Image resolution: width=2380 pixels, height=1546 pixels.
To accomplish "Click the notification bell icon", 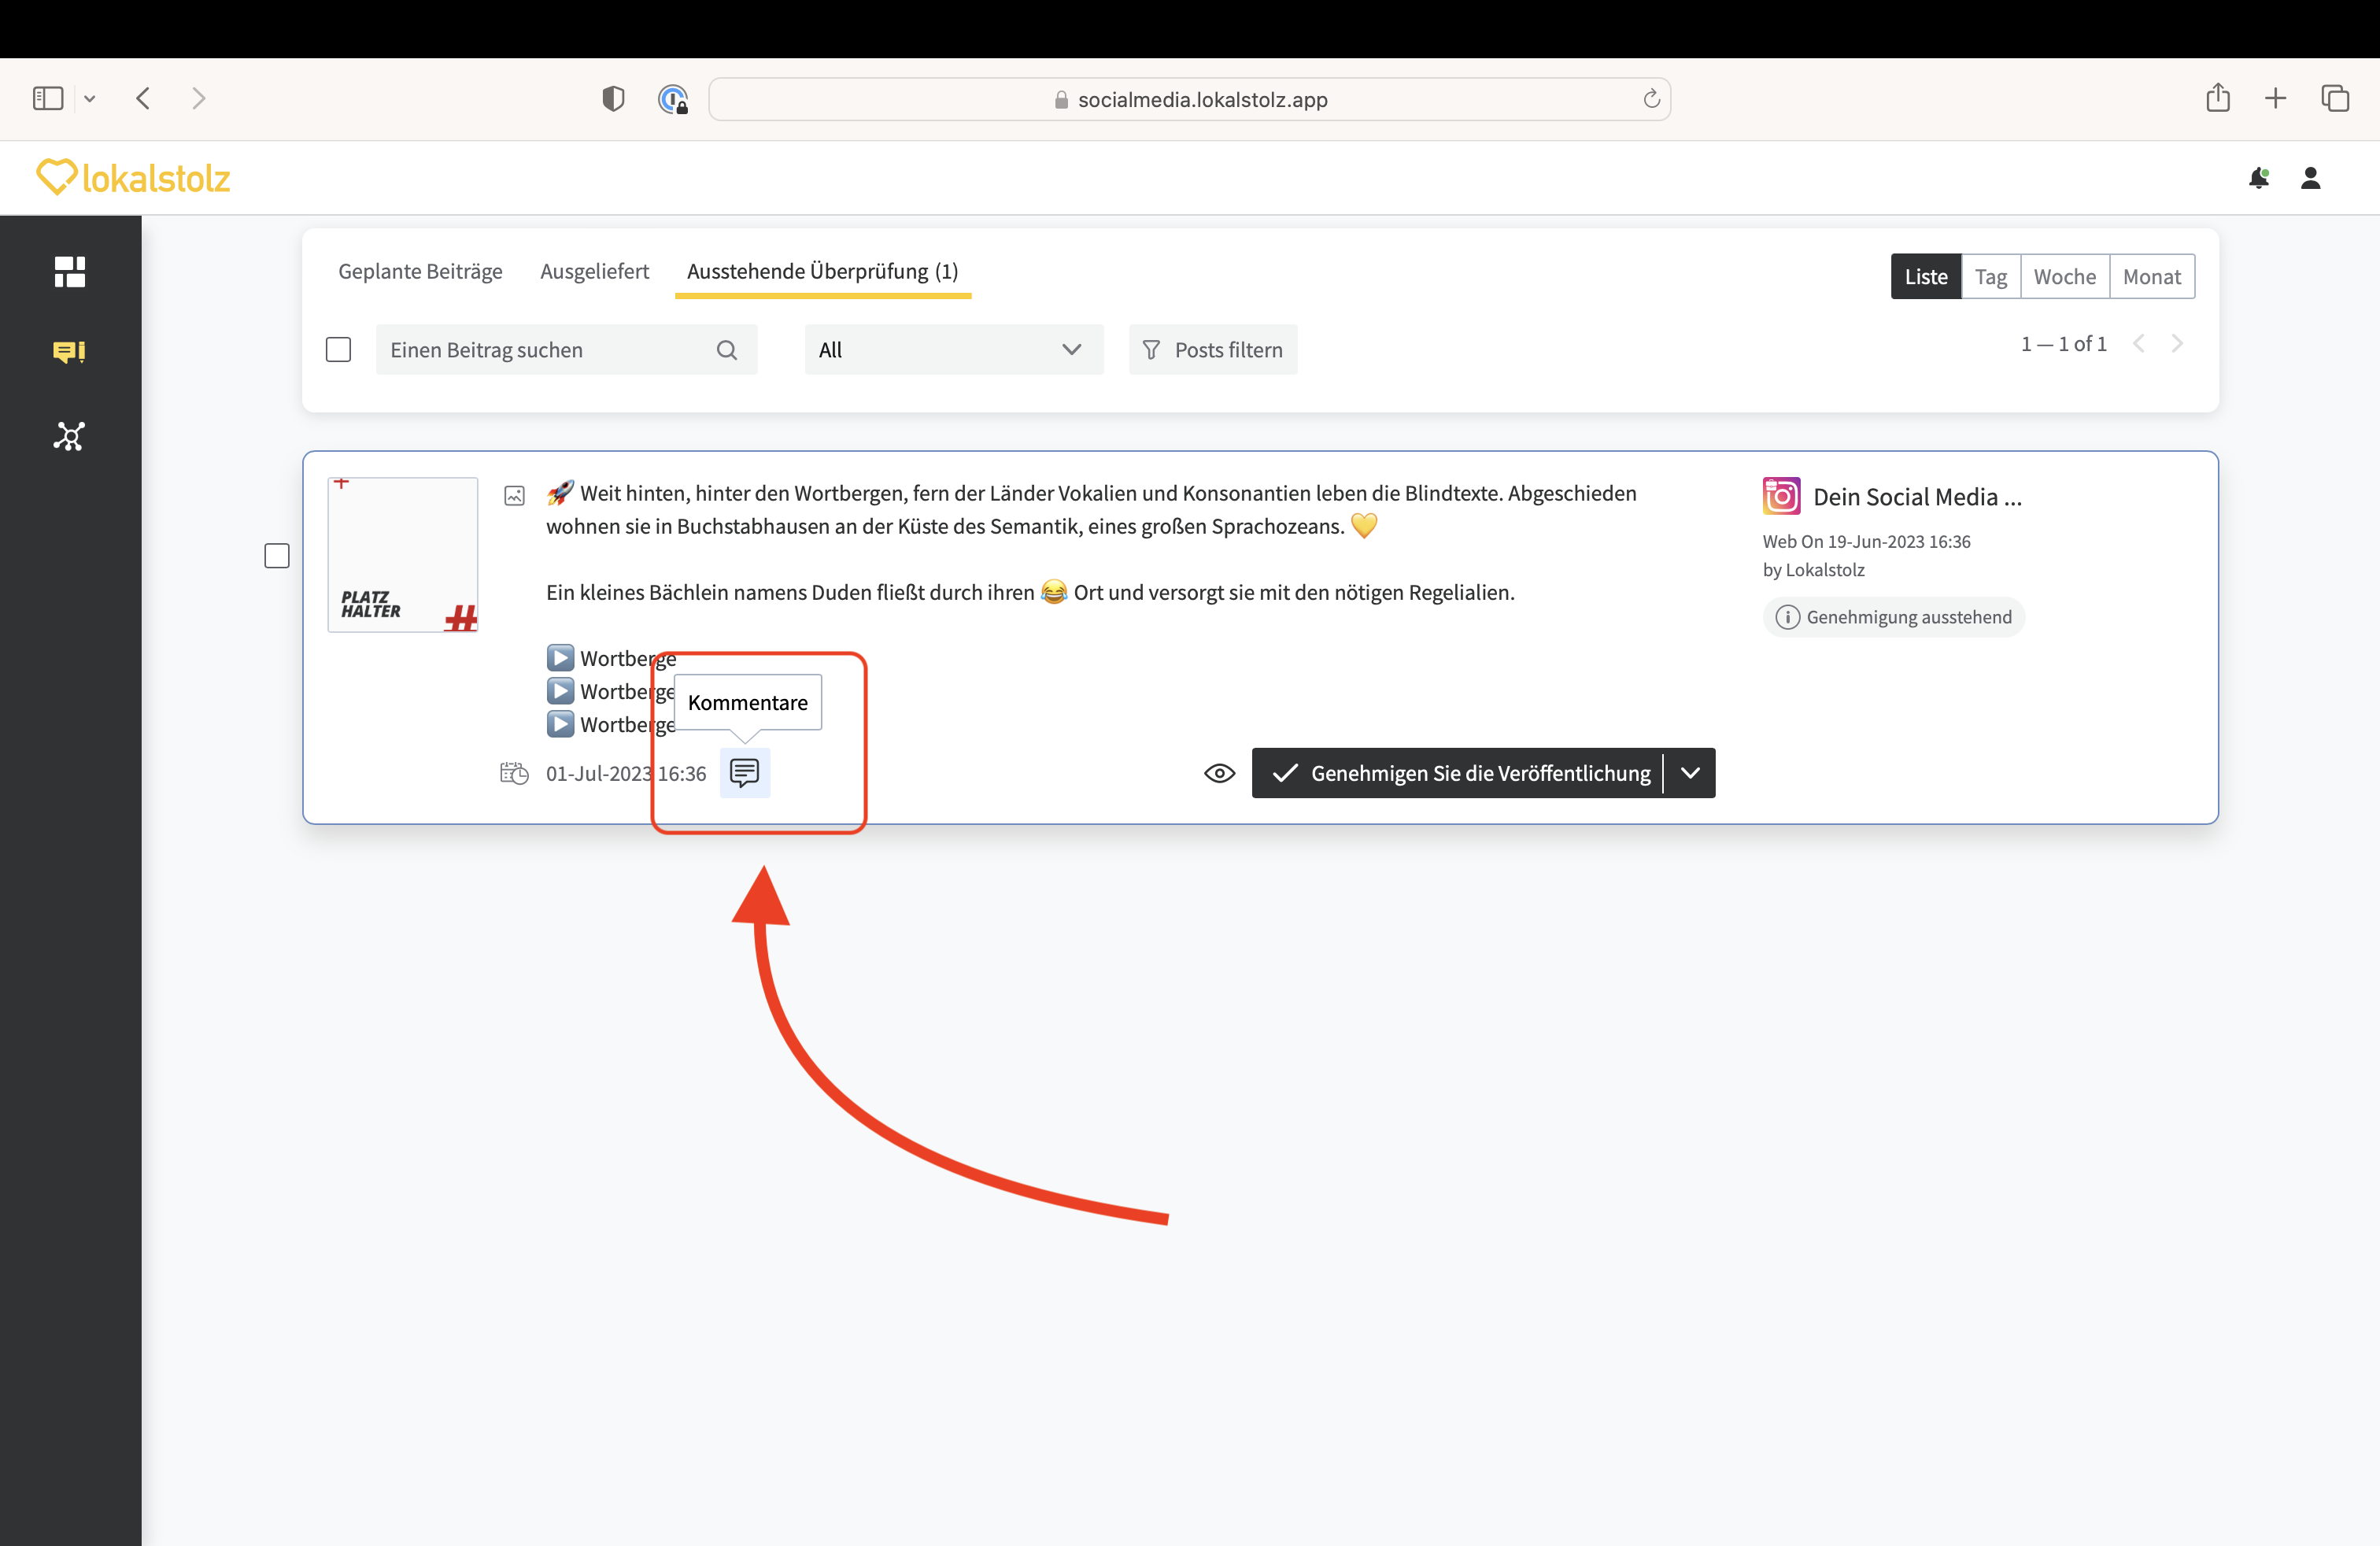I will [x=2258, y=178].
